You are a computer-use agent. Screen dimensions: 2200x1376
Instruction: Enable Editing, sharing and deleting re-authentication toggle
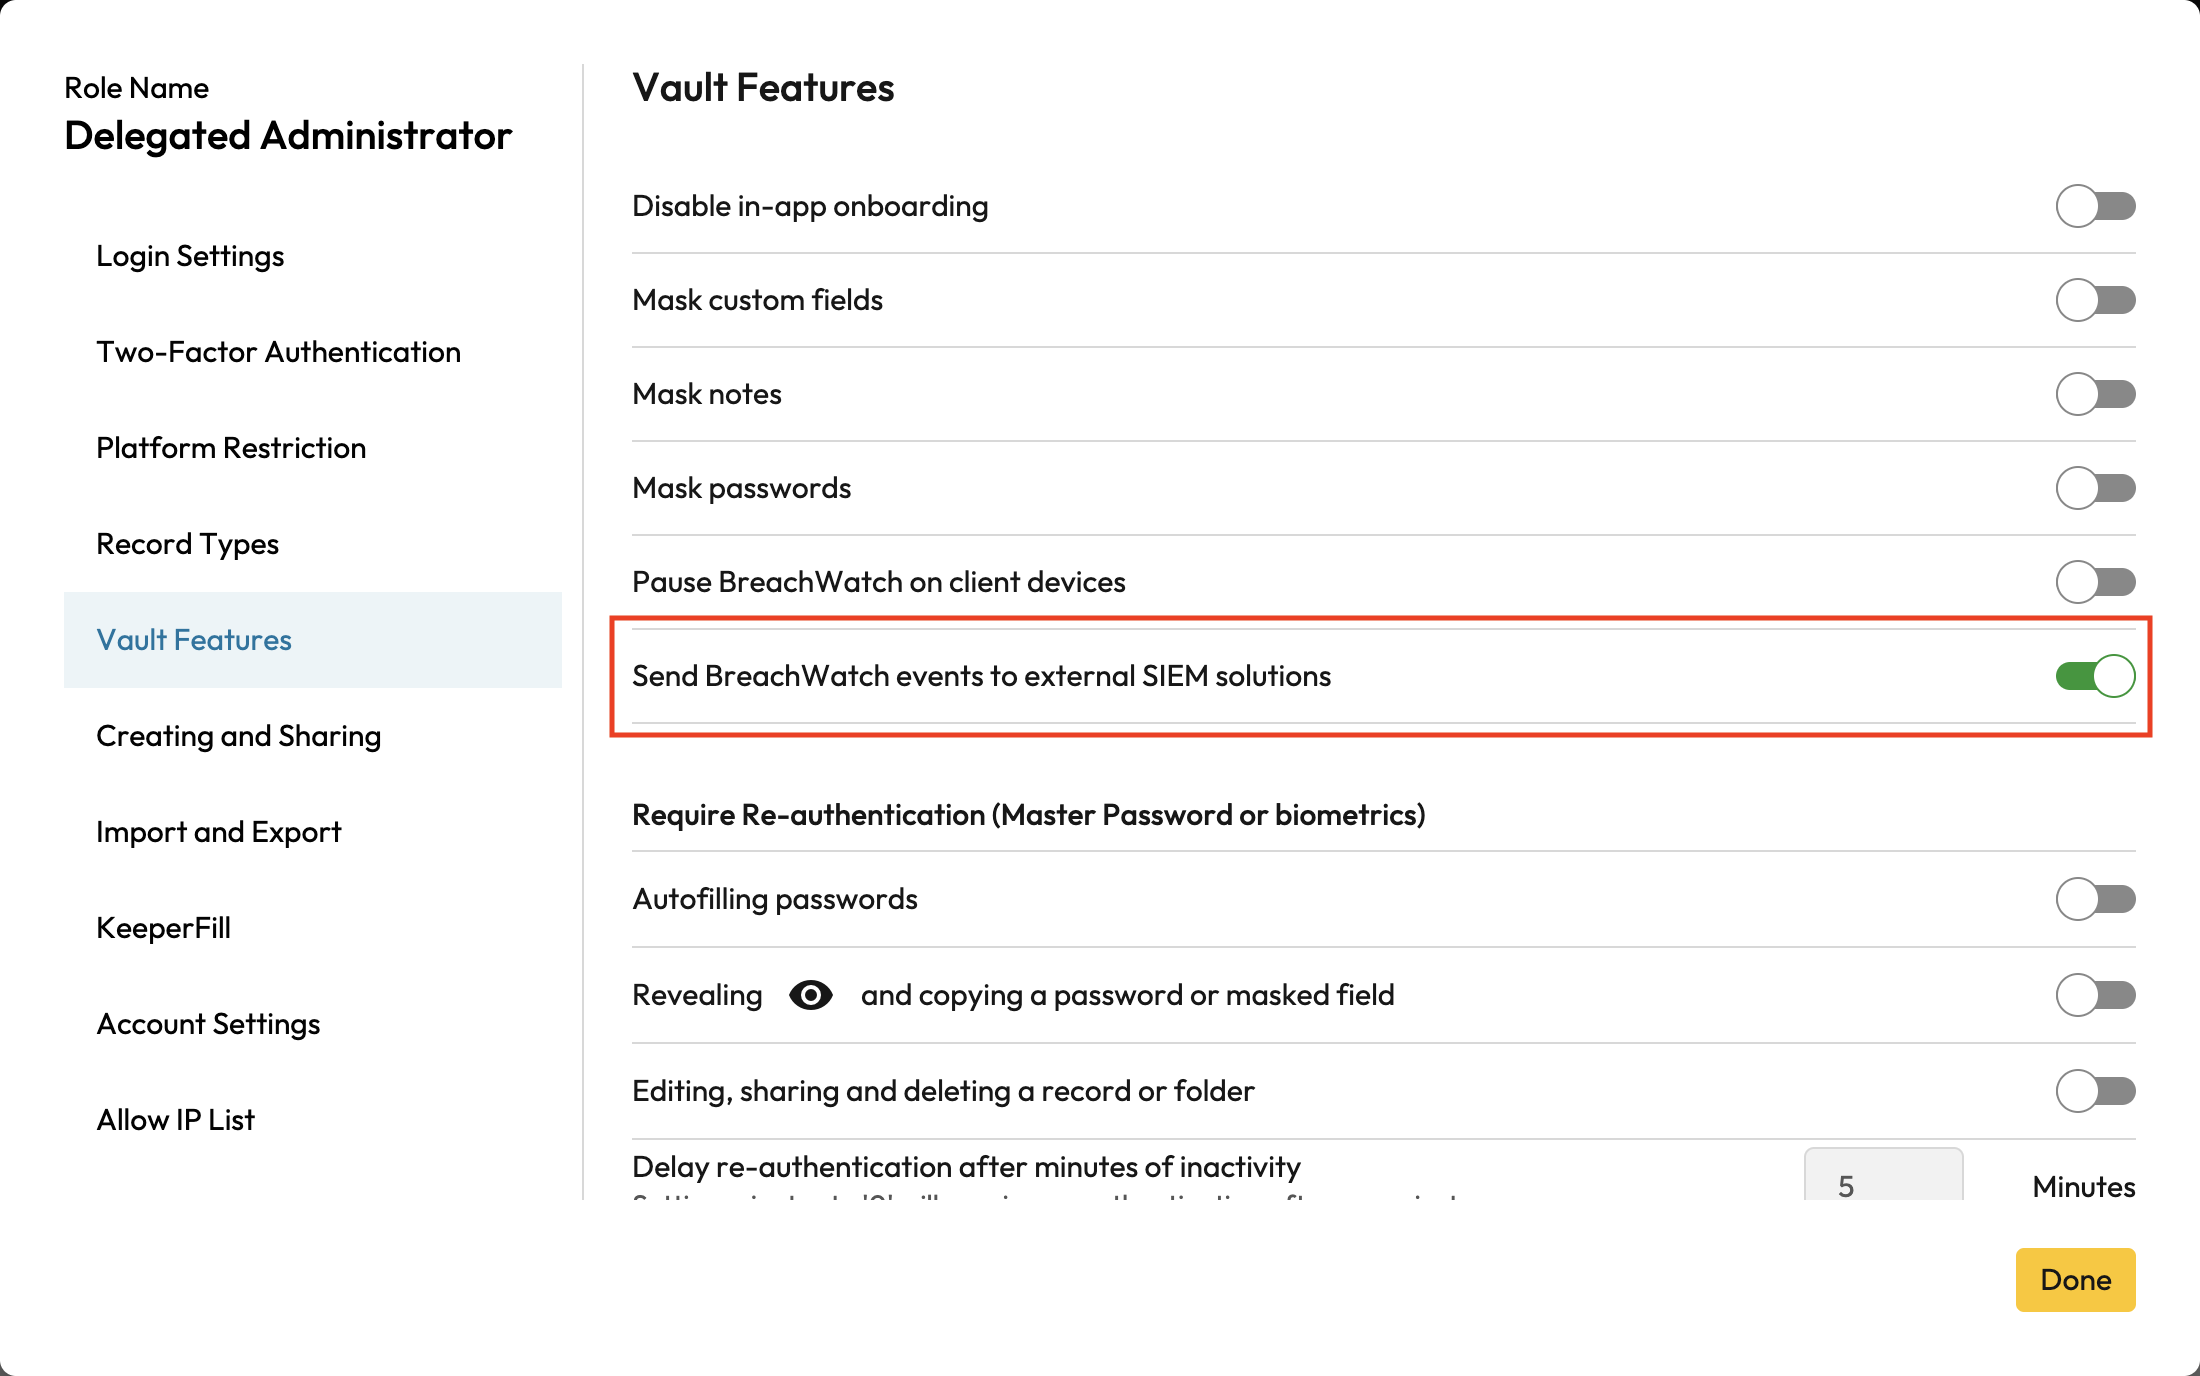pos(2095,1091)
